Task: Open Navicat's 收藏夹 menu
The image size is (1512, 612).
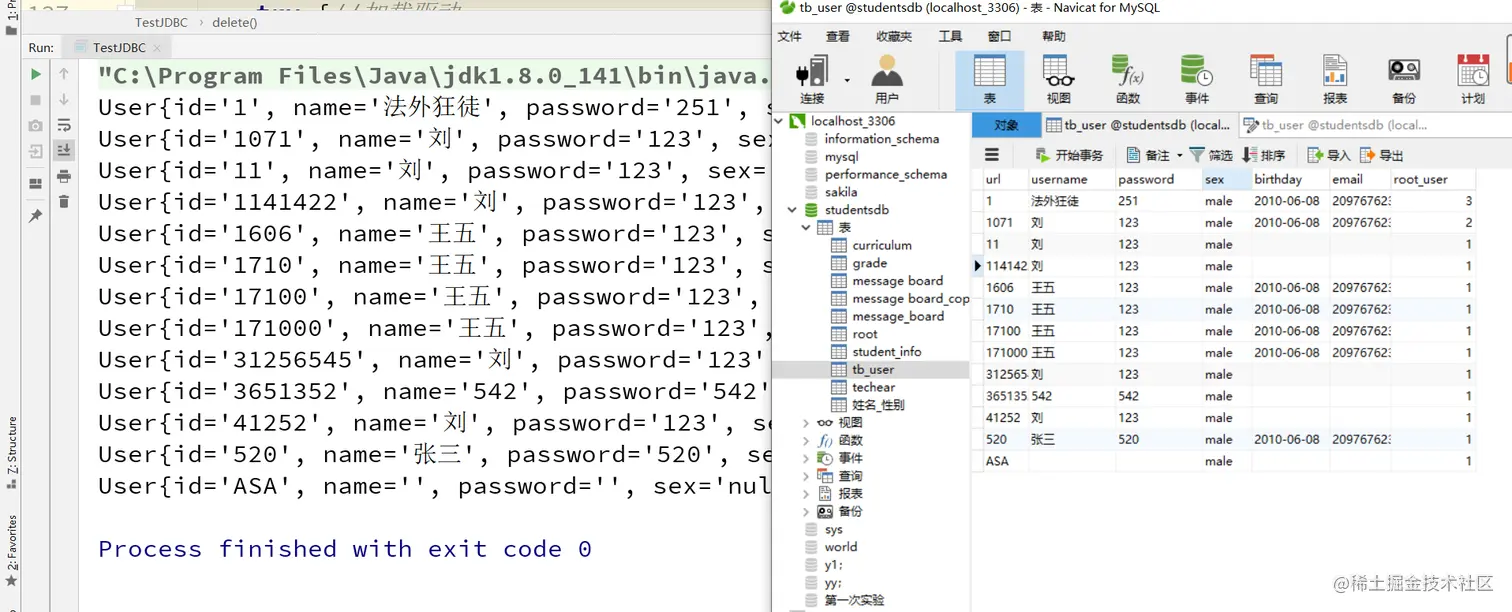Action: coord(894,36)
